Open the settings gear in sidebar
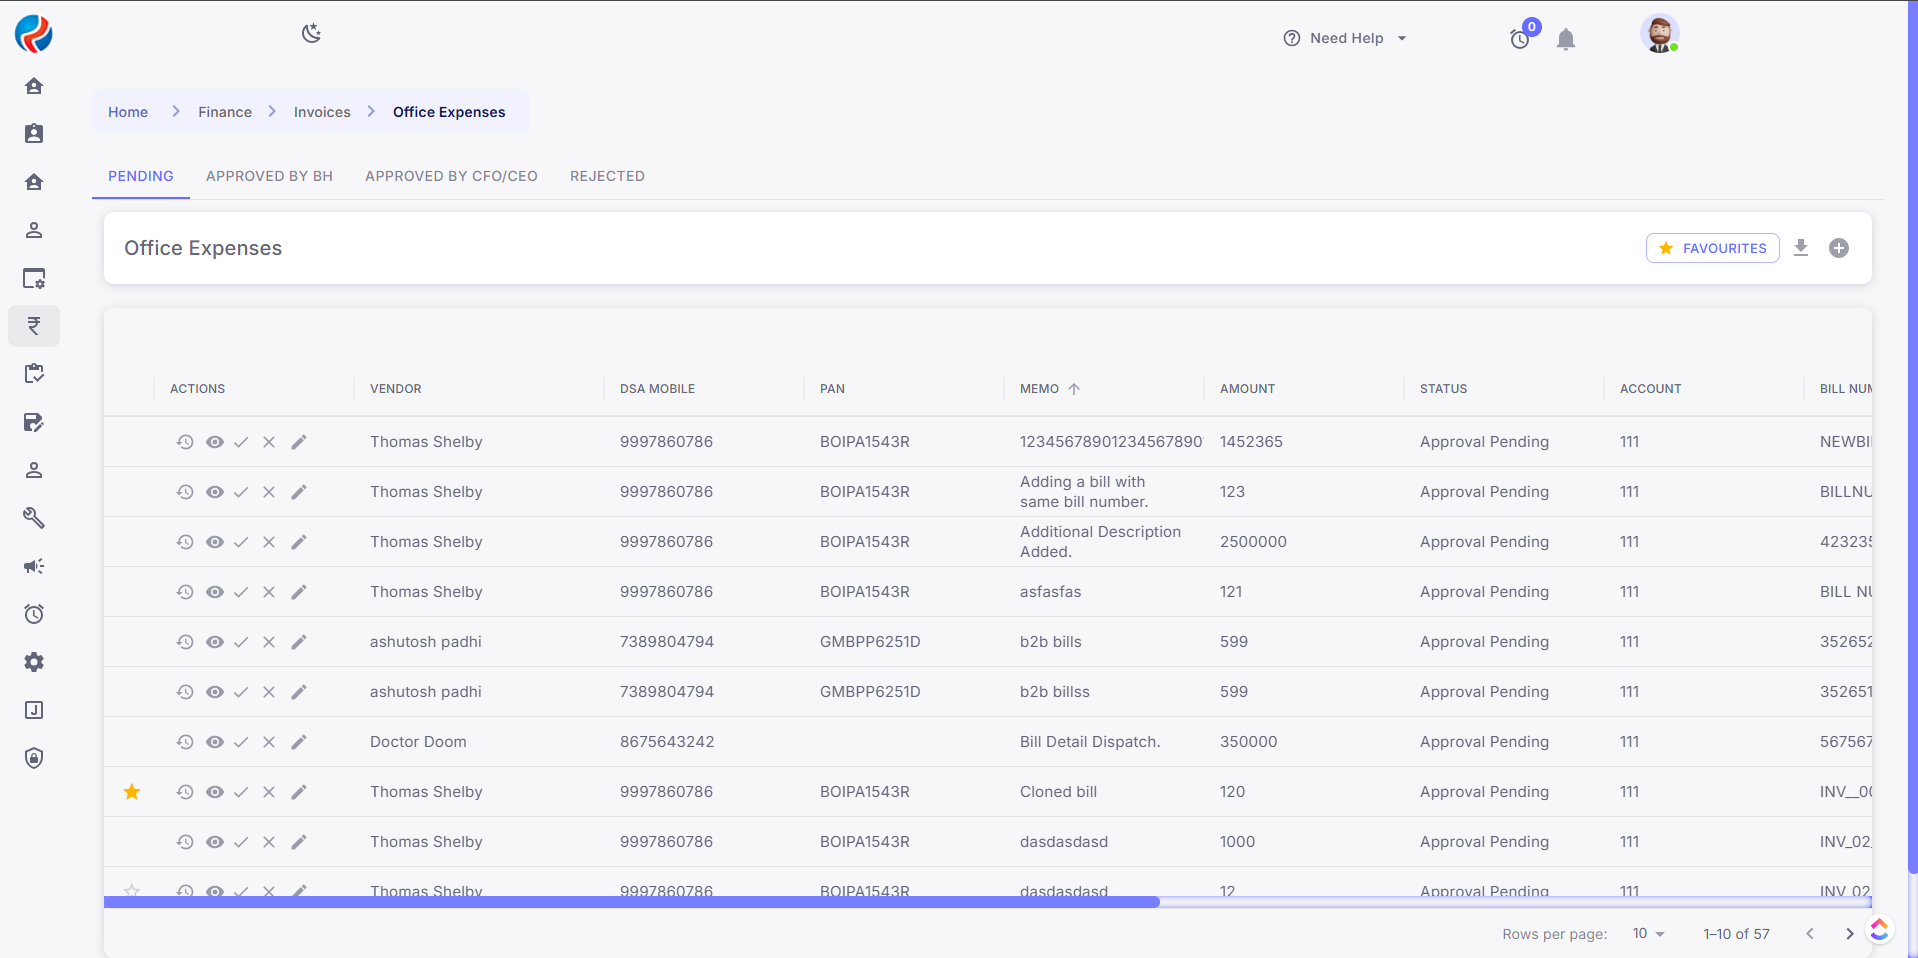Viewport: 1918px width, 958px height. pyautogui.click(x=34, y=662)
